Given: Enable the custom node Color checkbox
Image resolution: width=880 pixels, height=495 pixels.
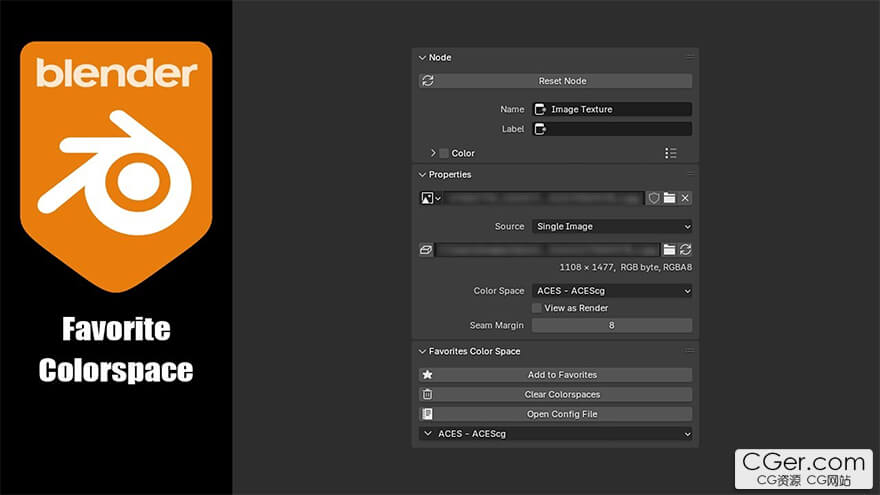Looking at the screenshot, I should (x=444, y=153).
